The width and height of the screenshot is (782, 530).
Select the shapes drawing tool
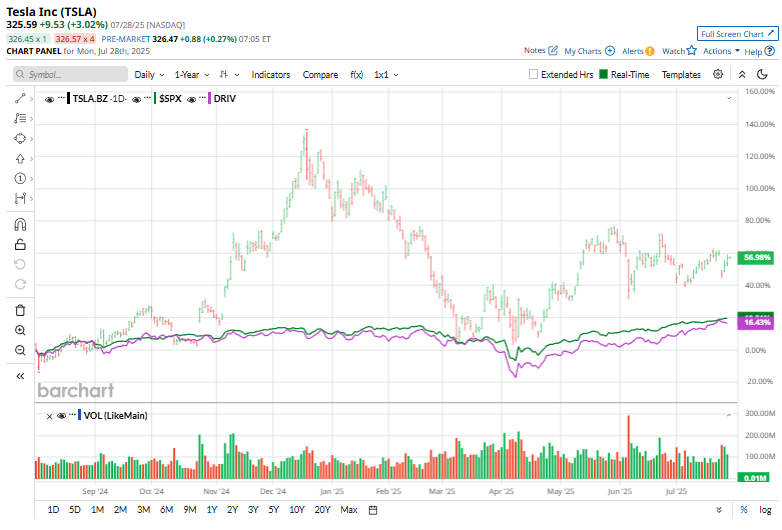click(20, 139)
